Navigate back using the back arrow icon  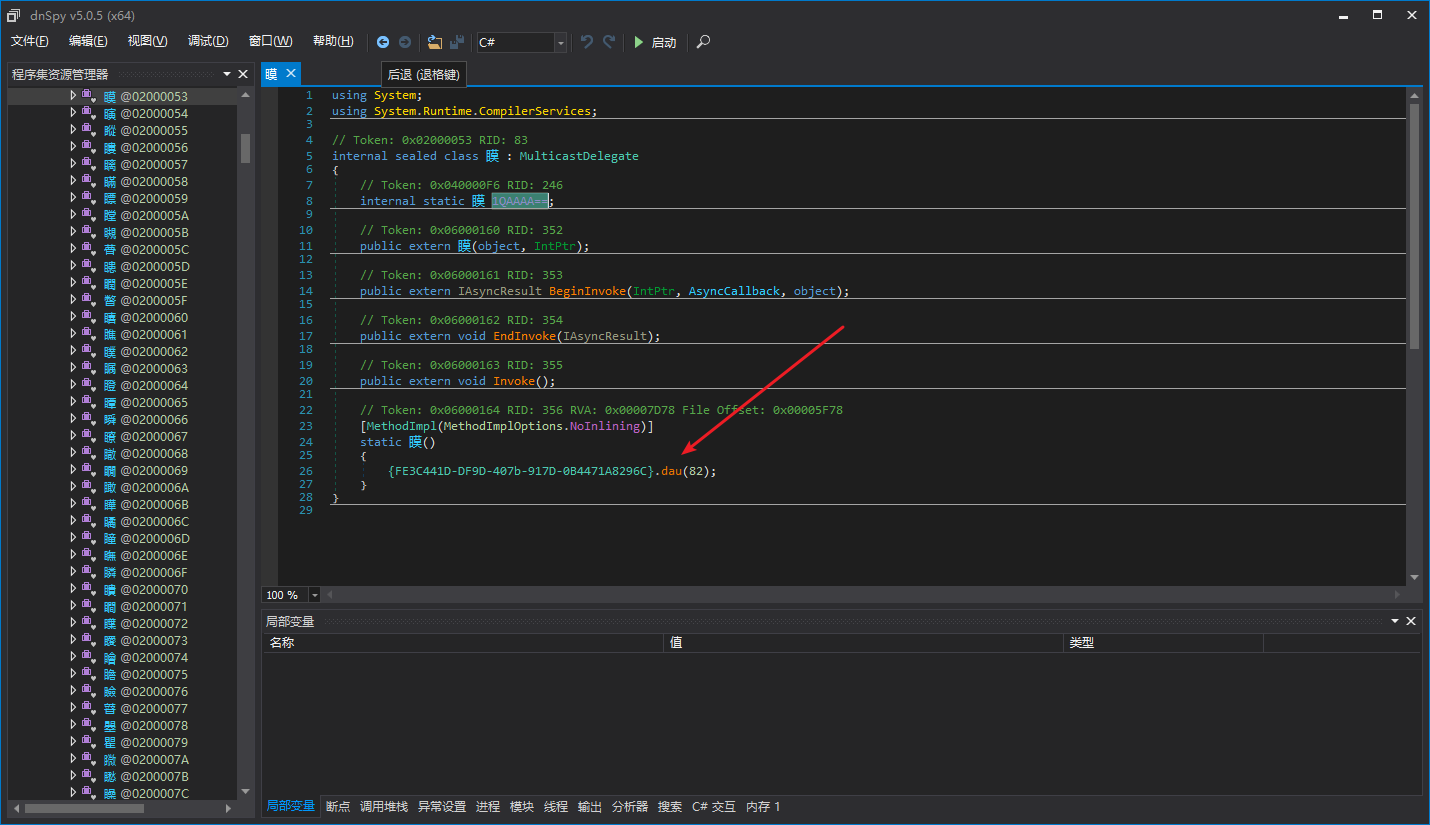click(x=383, y=42)
